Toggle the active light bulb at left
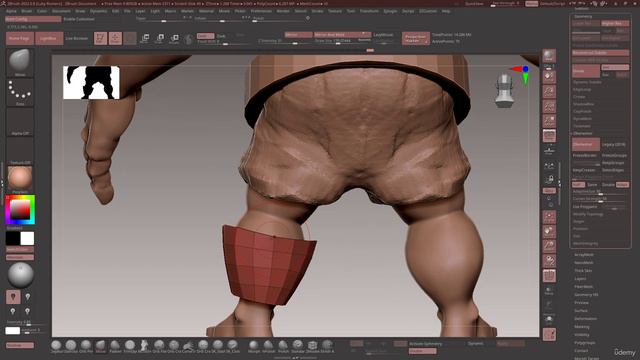Viewport: 640px width, 360px height. [13, 297]
